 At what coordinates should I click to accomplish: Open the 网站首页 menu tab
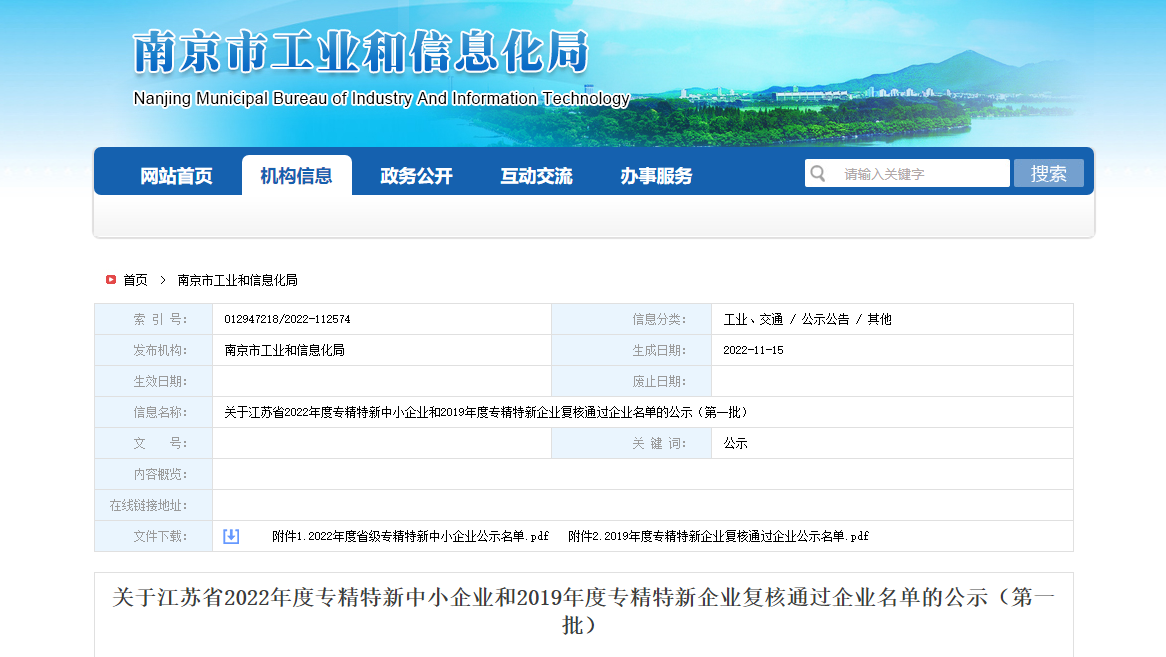click(176, 176)
